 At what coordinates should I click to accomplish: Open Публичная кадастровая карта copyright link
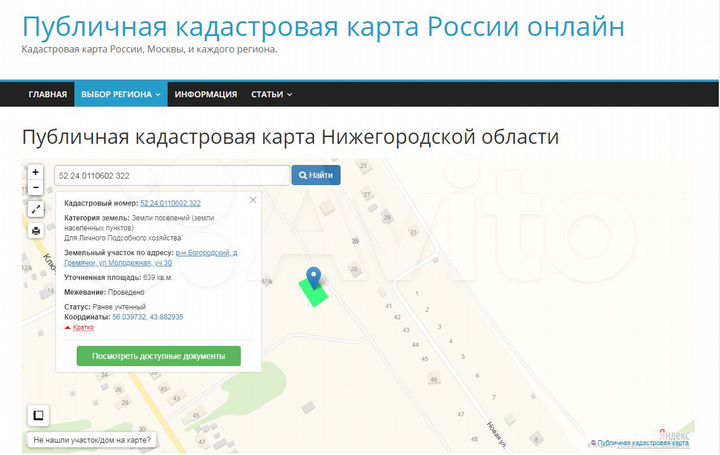click(643, 443)
